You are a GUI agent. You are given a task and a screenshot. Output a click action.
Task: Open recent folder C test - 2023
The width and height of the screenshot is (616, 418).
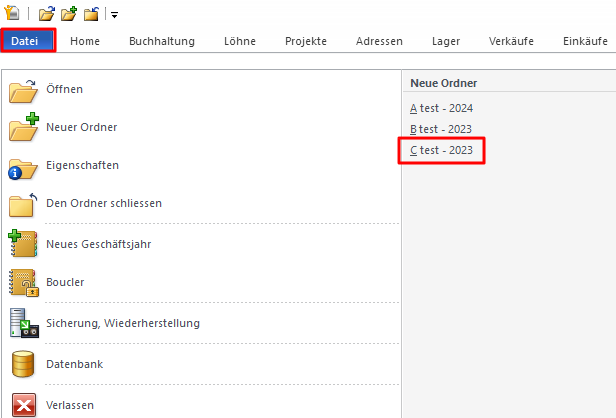click(441, 151)
